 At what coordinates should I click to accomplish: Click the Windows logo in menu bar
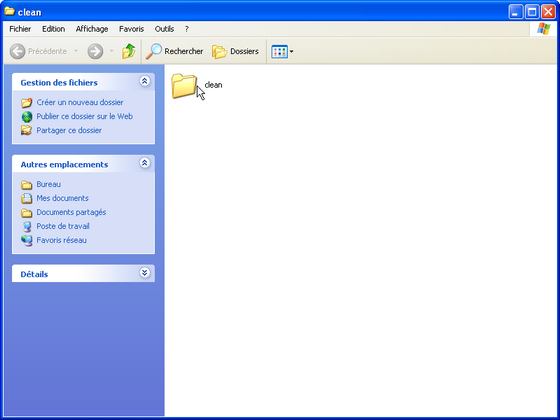point(544,29)
